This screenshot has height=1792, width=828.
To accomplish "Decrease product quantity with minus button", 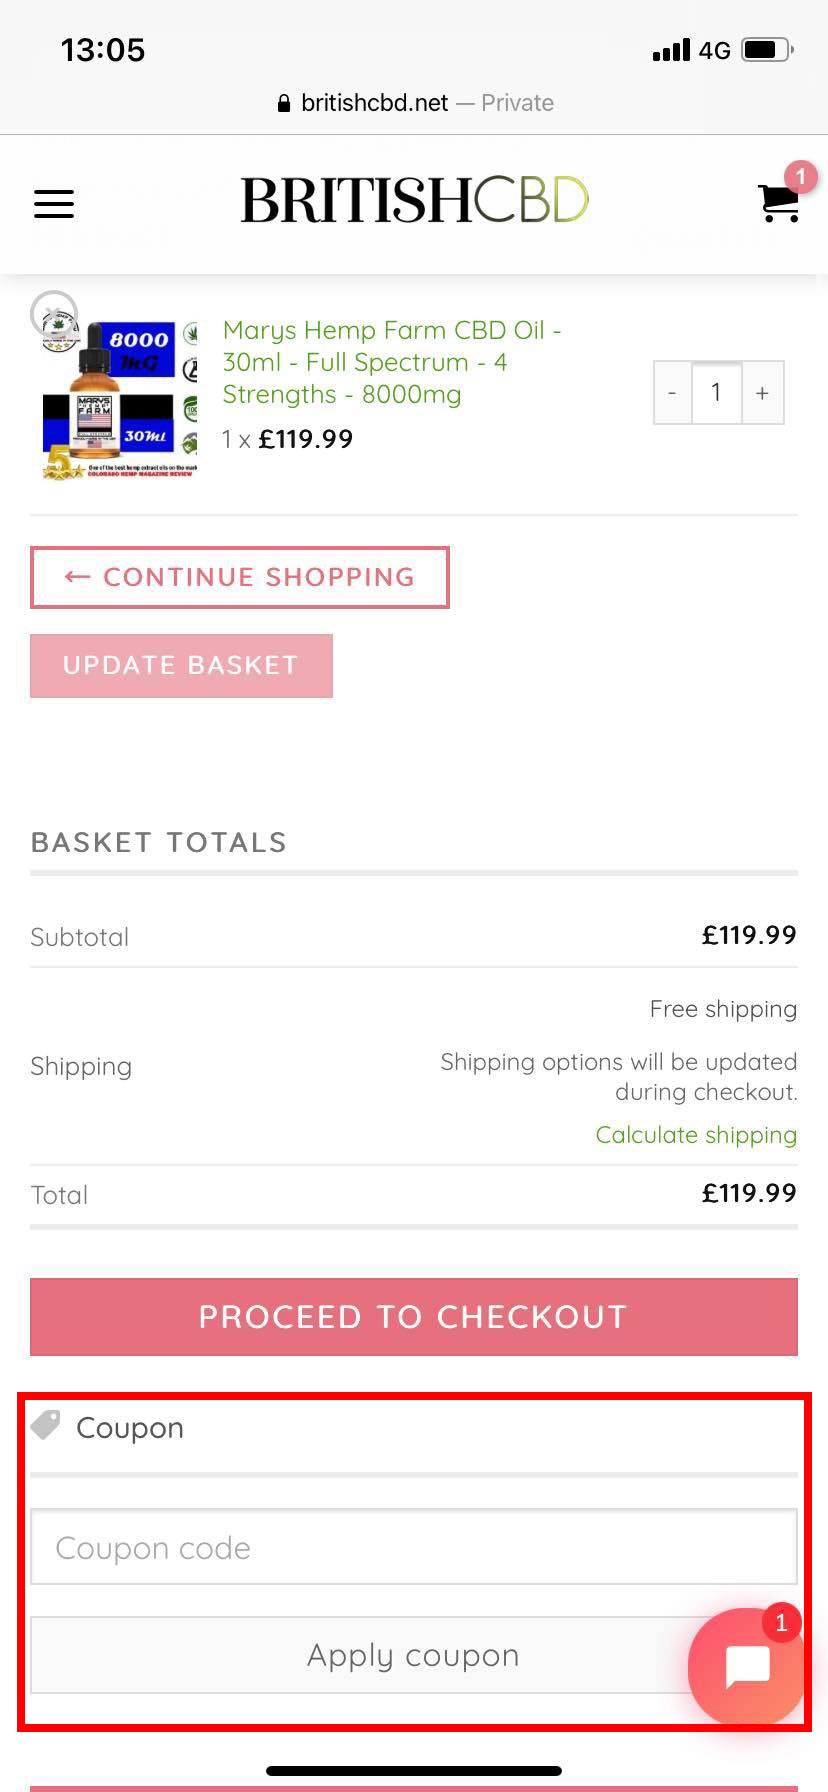I will pyautogui.click(x=672, y=392).
